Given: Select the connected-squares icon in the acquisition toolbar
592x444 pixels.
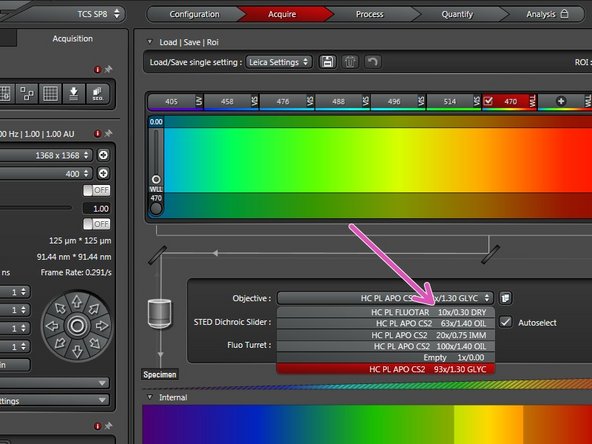Looking at the screenshot, I should [x=27, y=93].
